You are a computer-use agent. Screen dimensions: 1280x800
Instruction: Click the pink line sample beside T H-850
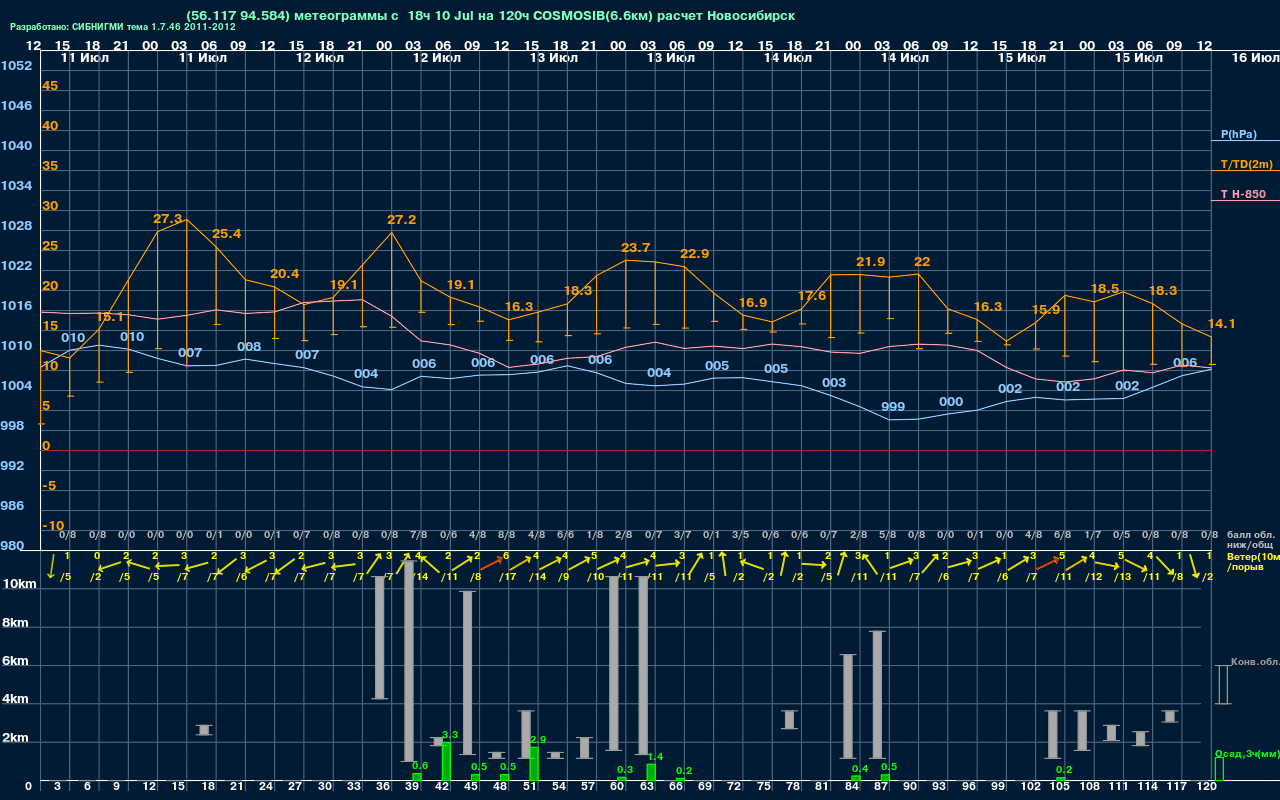click(1245, 201)
